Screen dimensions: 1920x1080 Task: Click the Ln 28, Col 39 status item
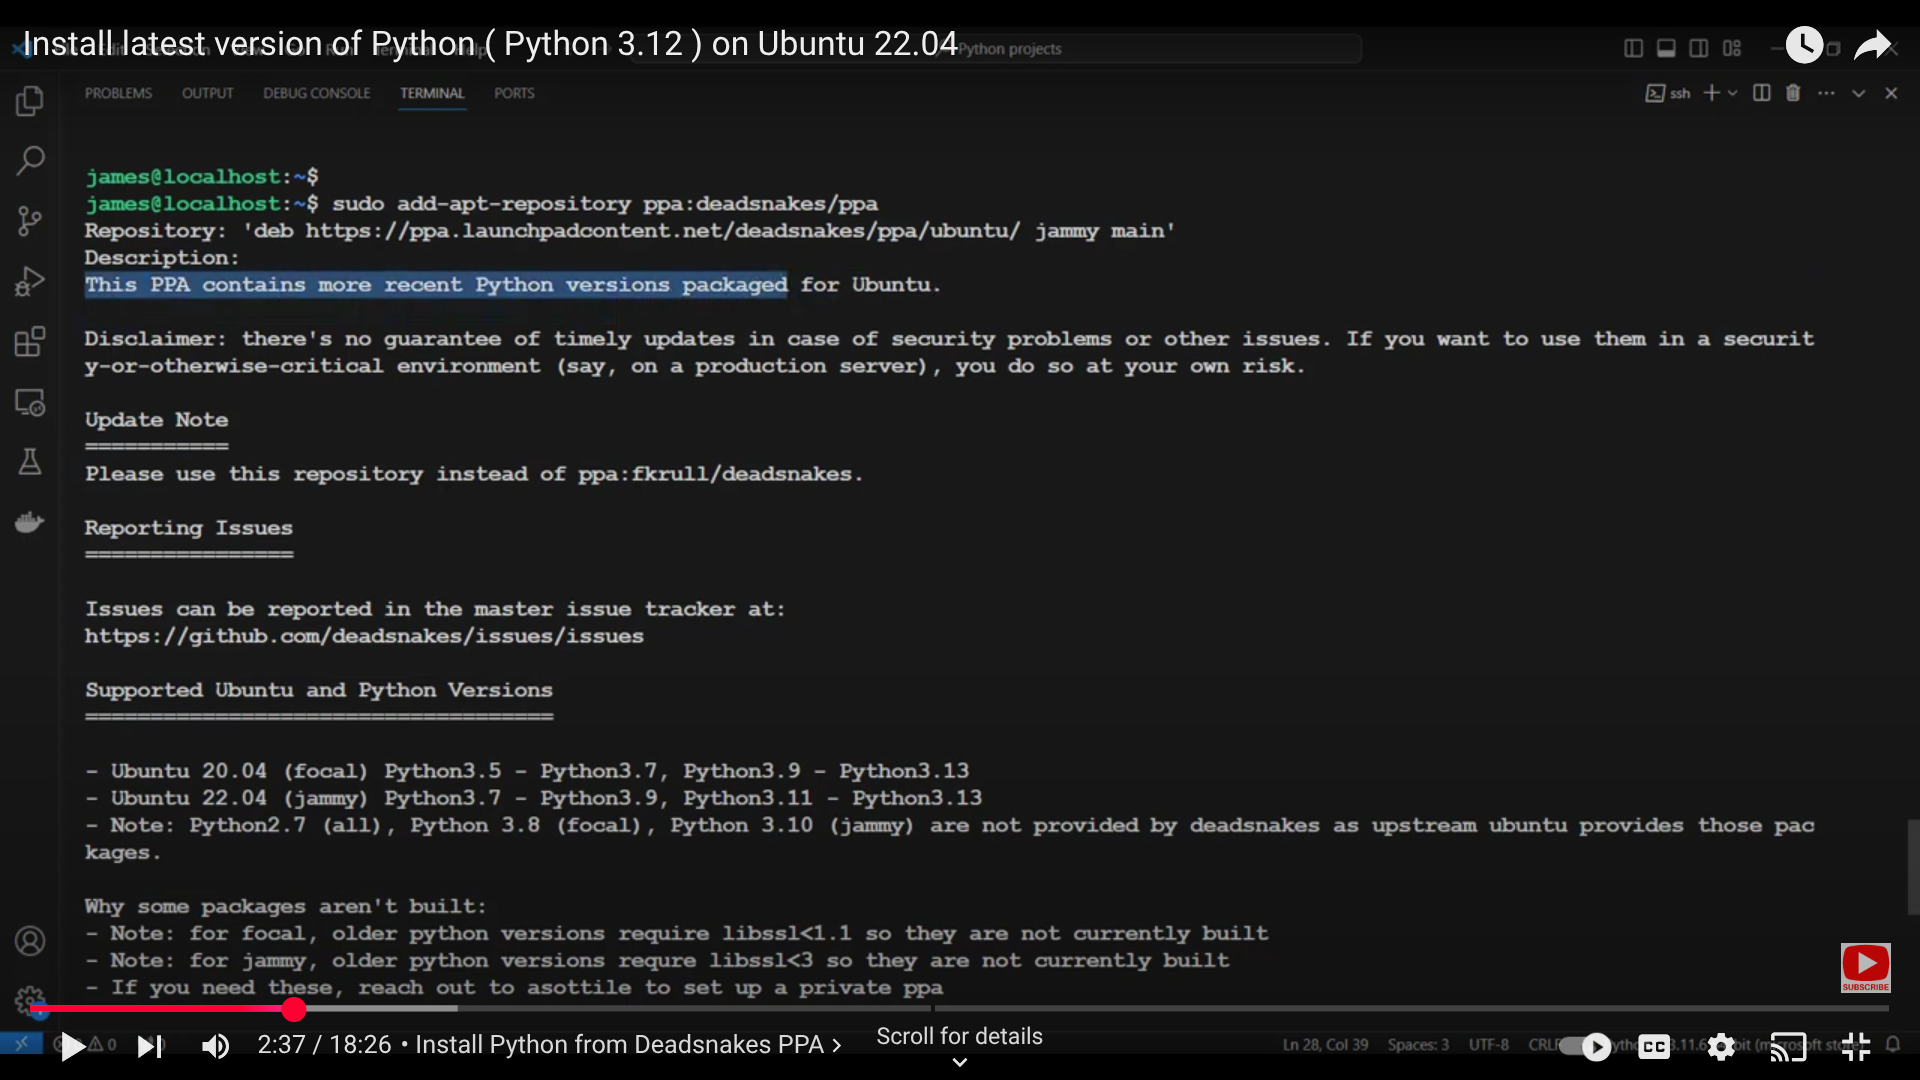coord(1325,1045)
